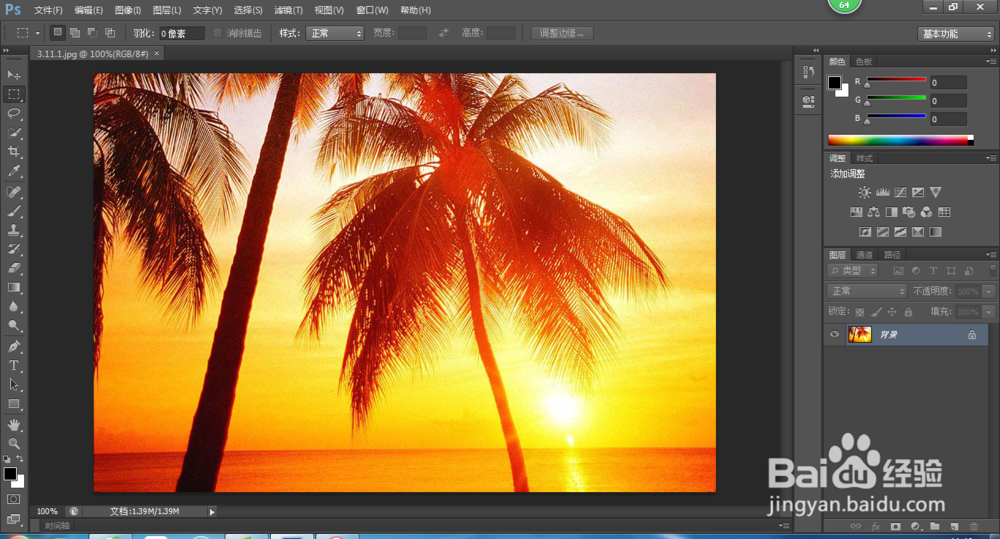Activate the Pen tool

pos(13,346)
